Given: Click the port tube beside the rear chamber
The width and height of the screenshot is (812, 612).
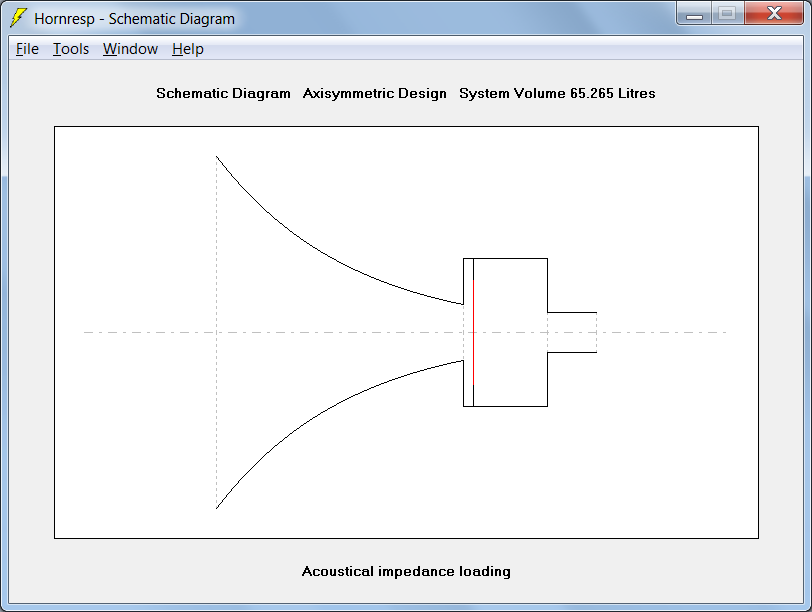Looking at the screenshot, I should pos(572,332).
